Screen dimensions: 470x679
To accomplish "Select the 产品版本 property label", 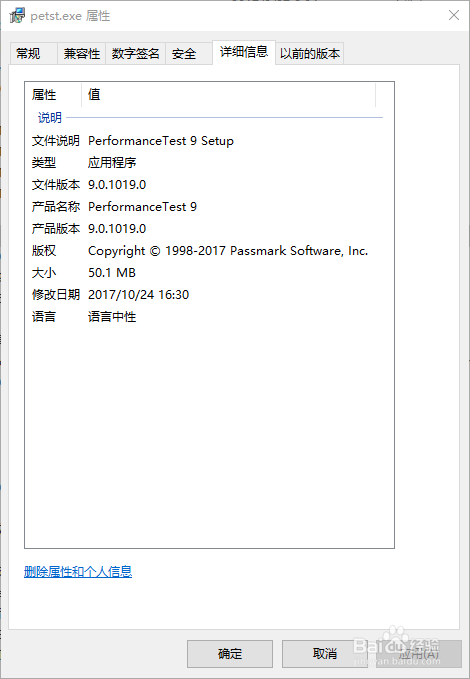I will 56,229.
